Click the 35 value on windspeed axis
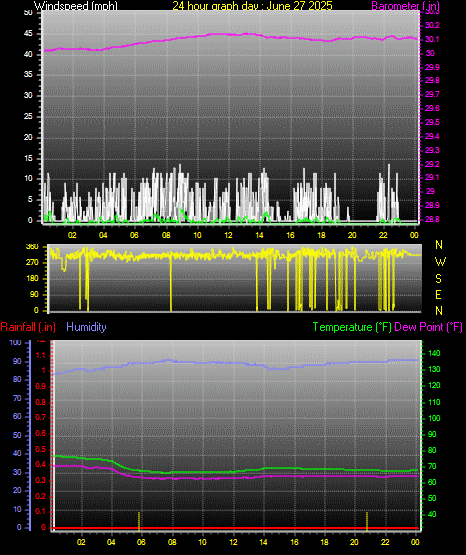The height and width of the screenshot is (555, 466). tap(28, 75)
